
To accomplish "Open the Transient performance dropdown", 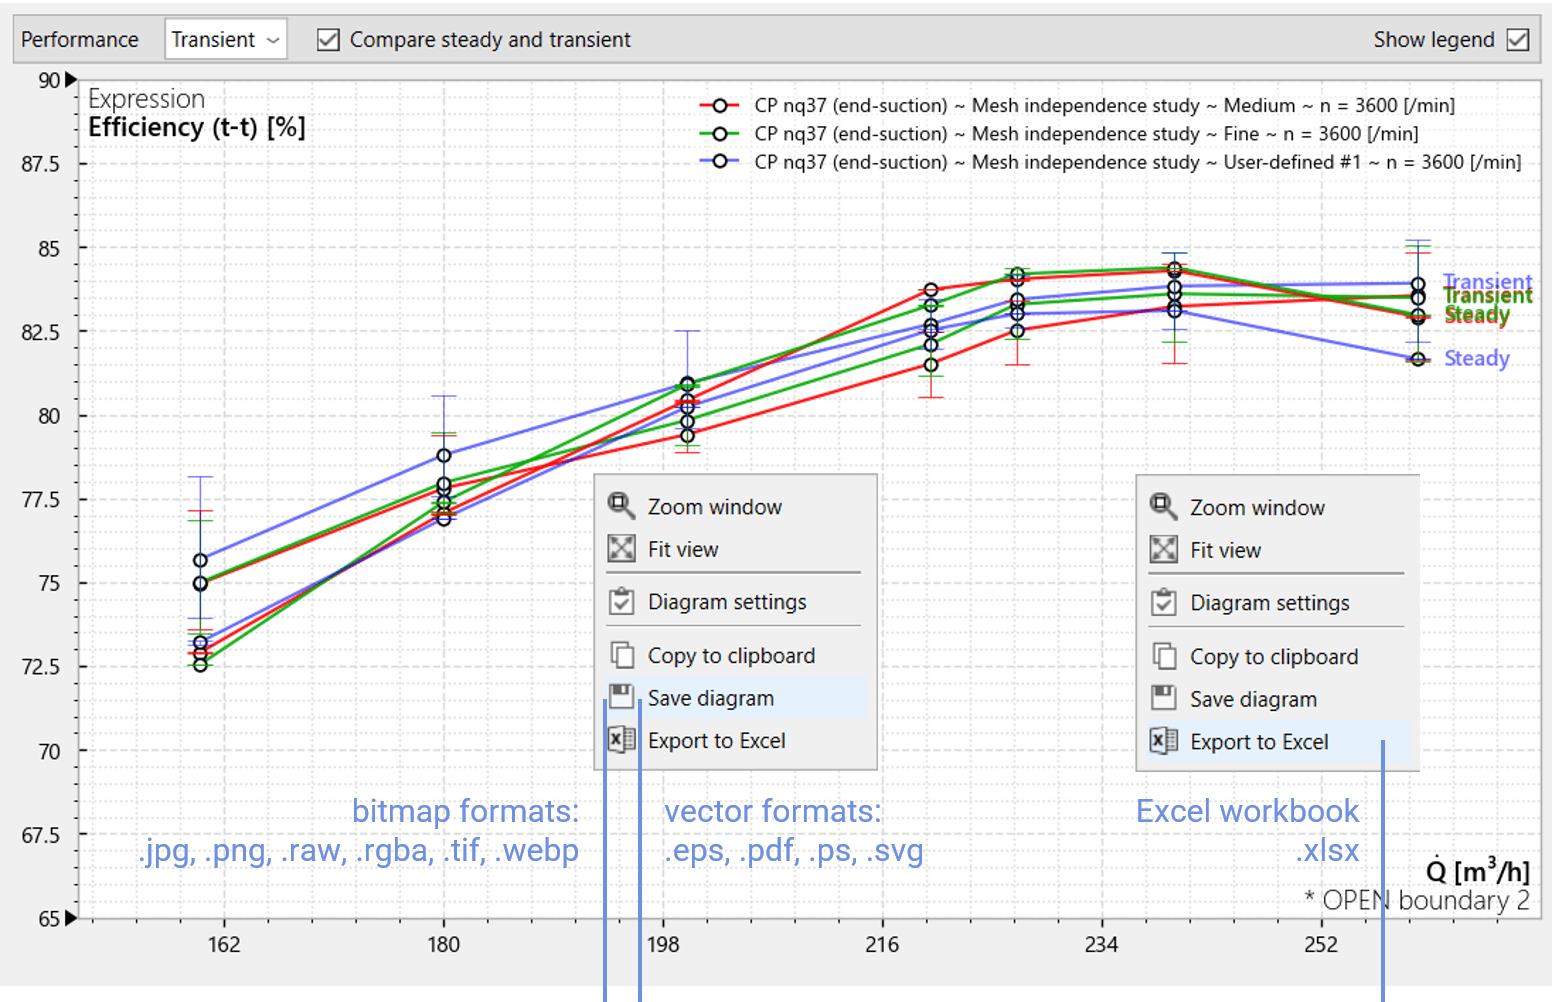I will click(x=226, y=40).
